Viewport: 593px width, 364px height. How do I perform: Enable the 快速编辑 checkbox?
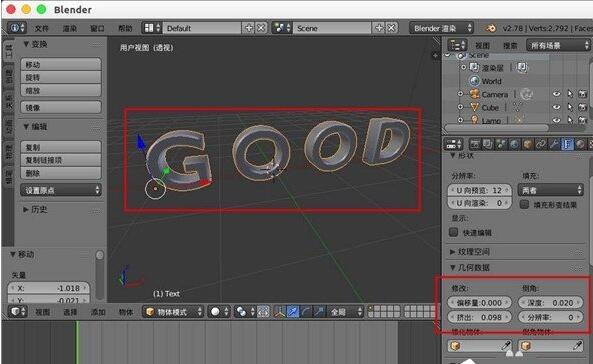coord(453,232)
